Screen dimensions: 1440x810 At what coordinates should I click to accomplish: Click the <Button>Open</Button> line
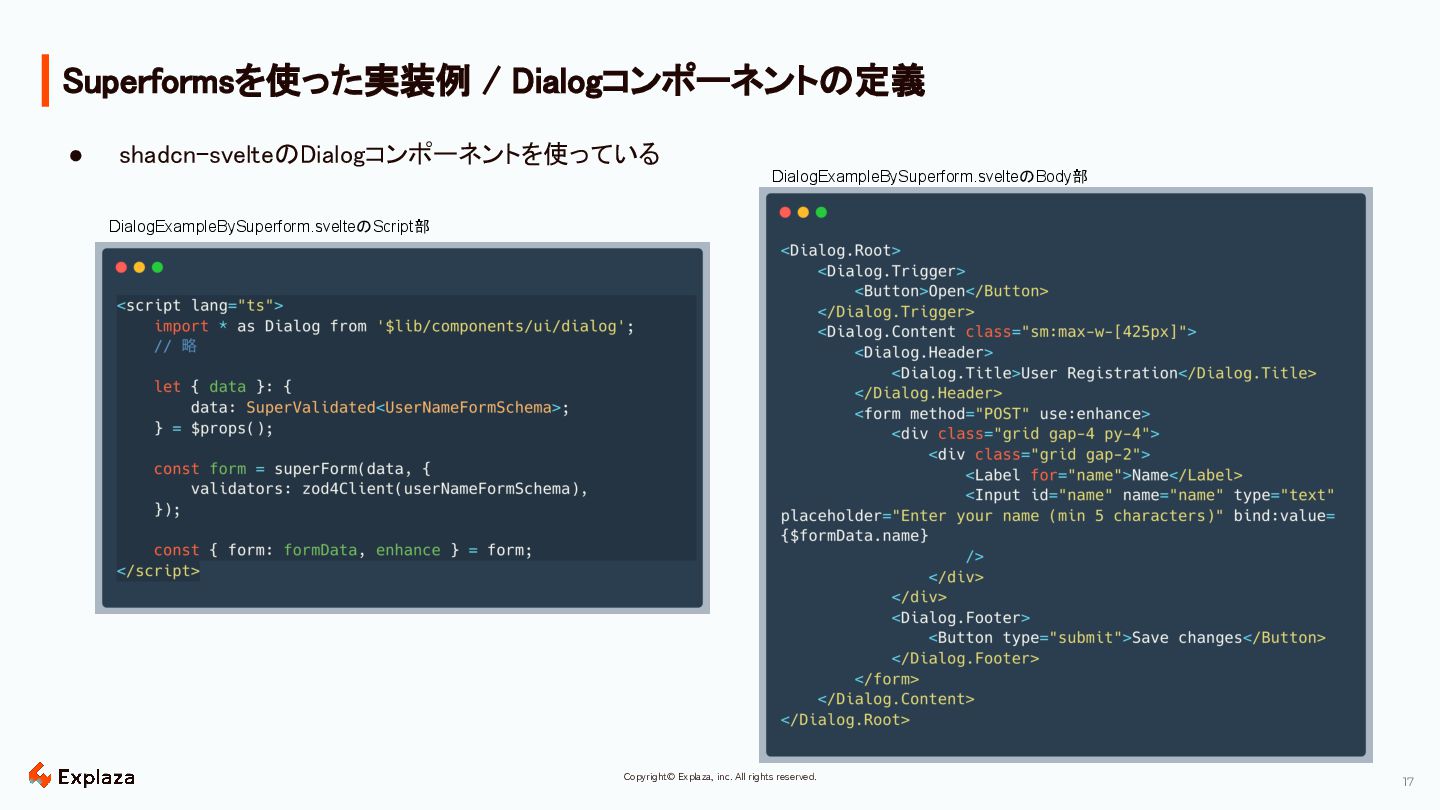pos(952,291)
